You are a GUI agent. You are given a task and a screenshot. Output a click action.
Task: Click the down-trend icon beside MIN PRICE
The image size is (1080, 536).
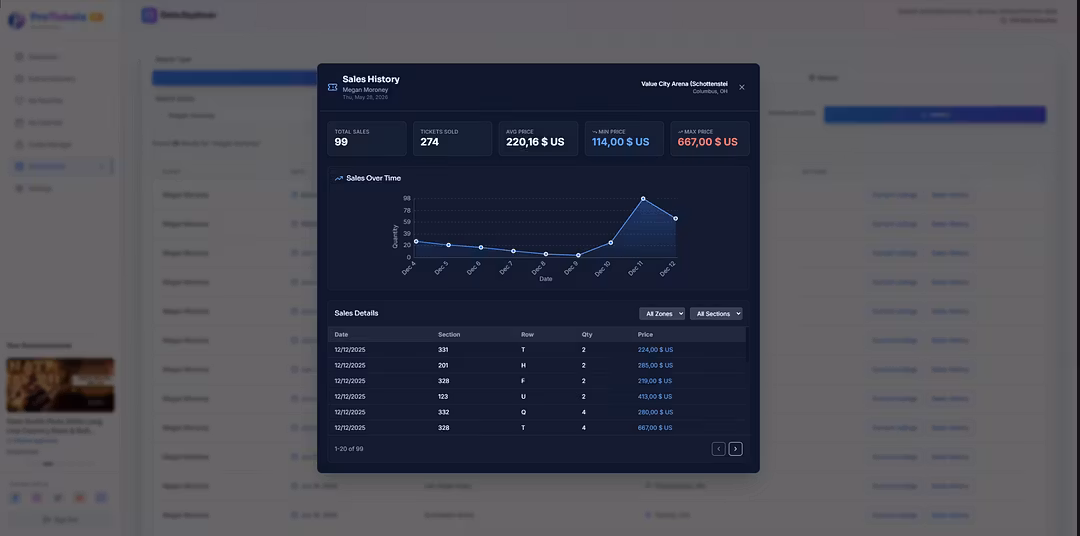point(595,131)
